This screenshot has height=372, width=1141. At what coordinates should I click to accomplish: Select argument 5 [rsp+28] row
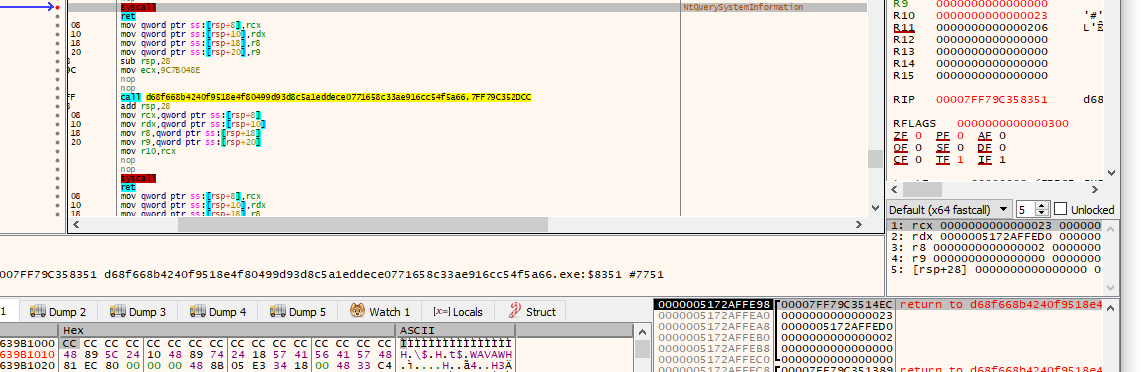click(x=995, y=269)
